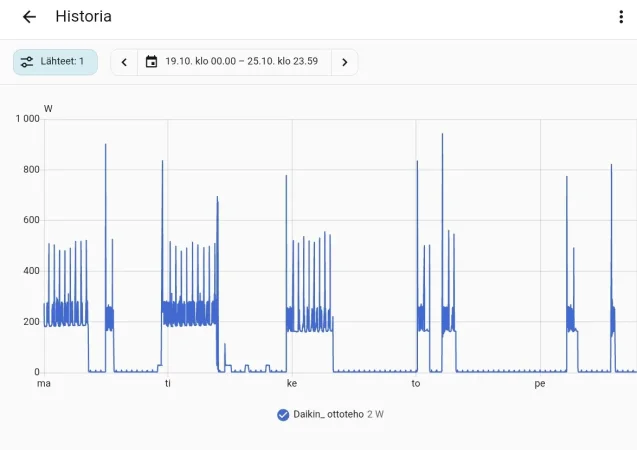
Task: Toggle the Daikin_ottoteho series checkbox
Action: (x=283, y=415)
